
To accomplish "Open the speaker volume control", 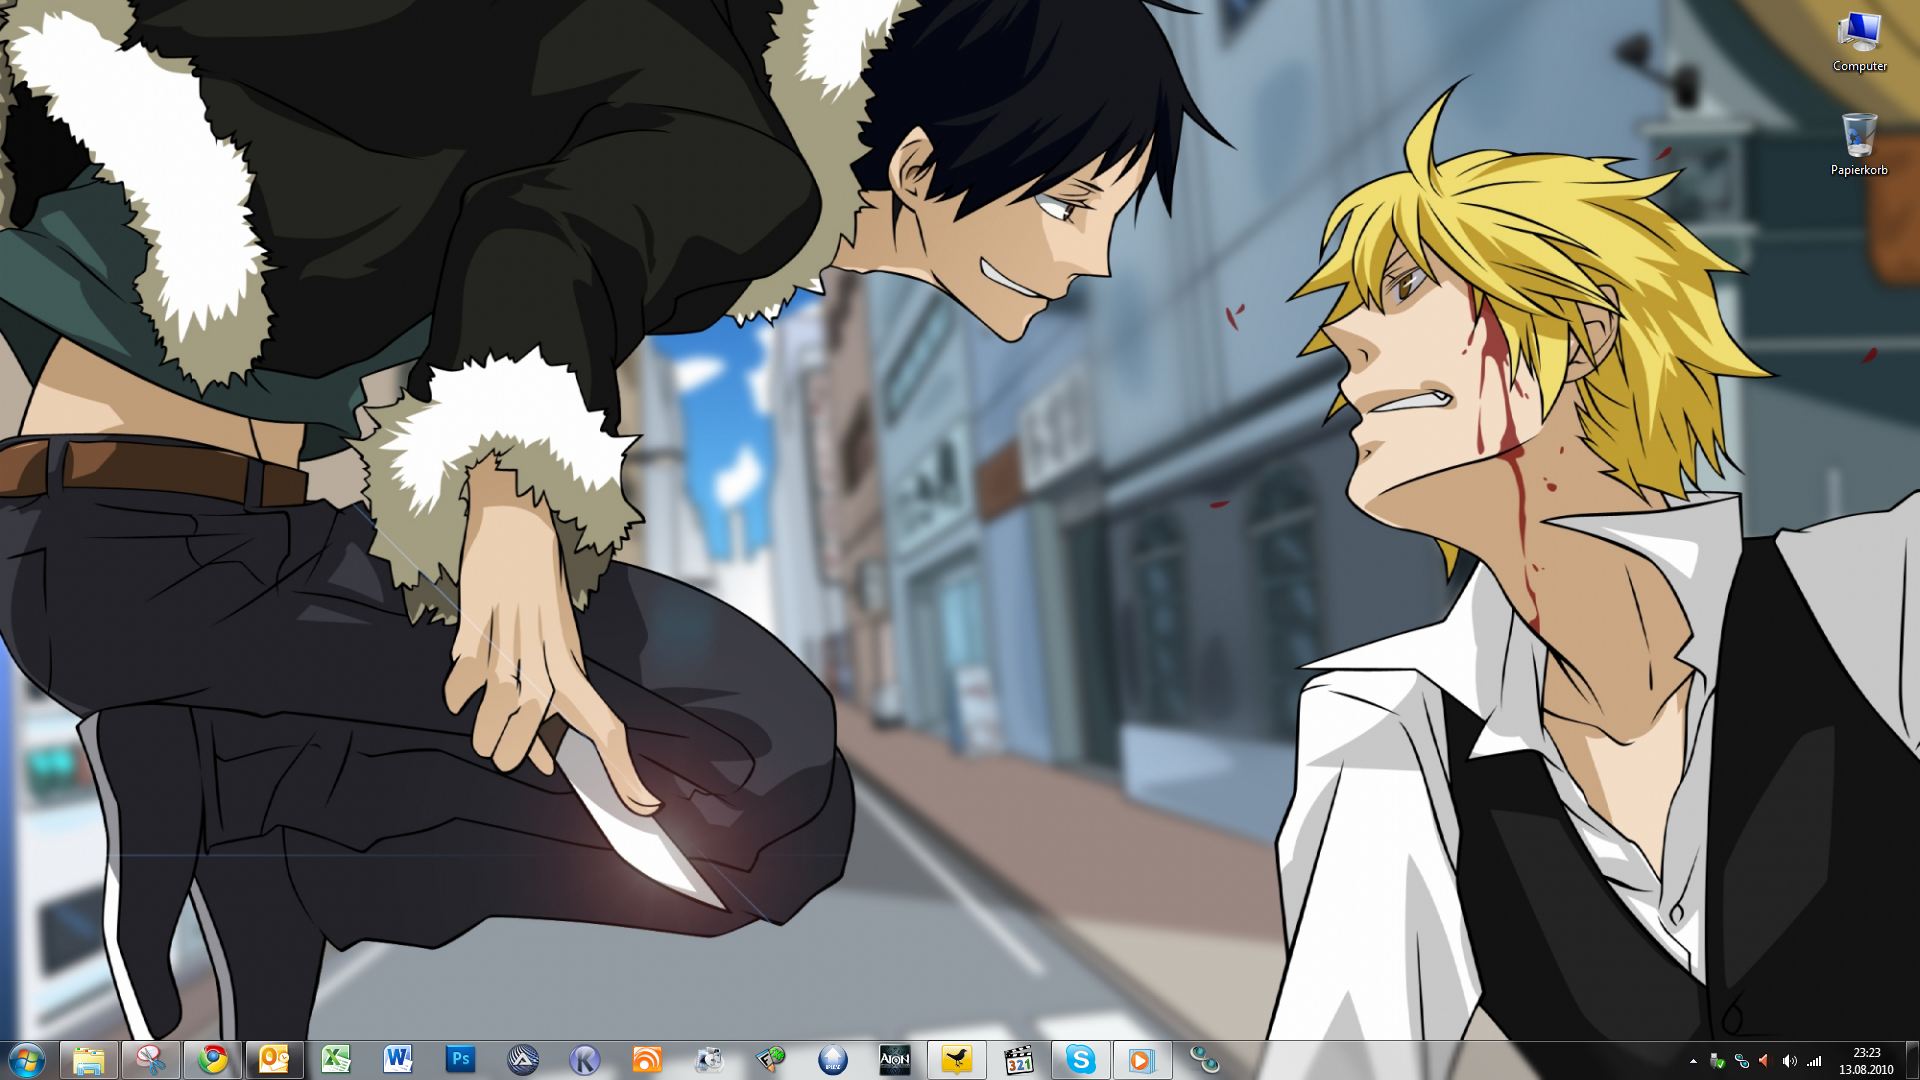I will [1789, 1061].
